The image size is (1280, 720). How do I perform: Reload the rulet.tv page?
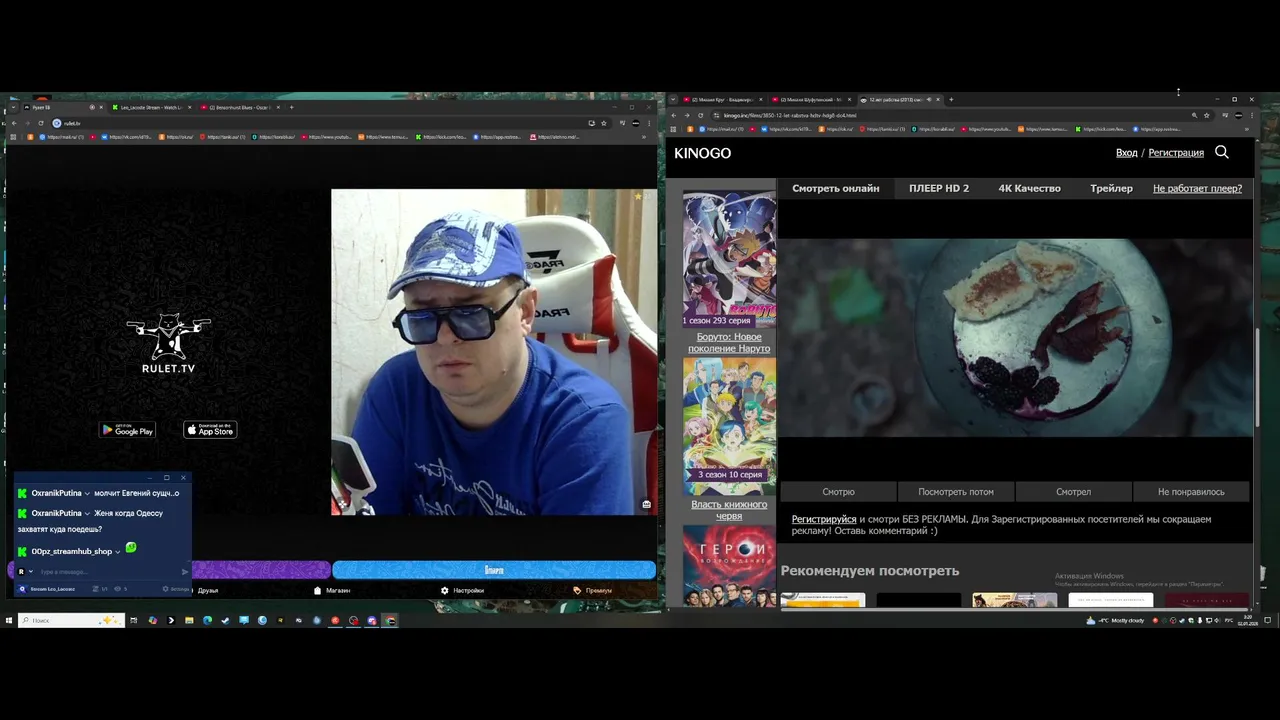pyautogui.click(x=41, y=123)
